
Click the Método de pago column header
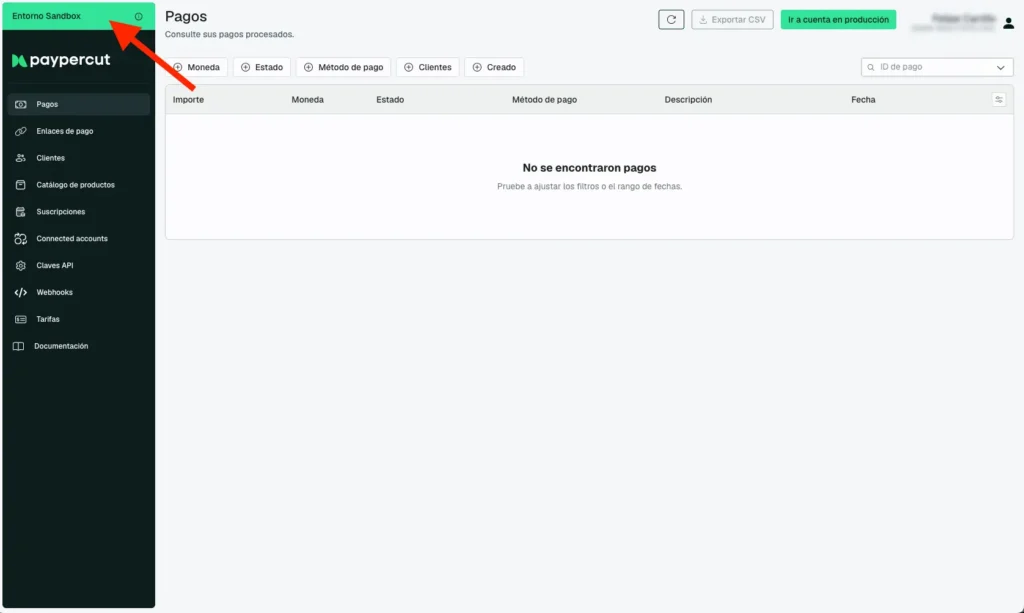click(x=544, y=100)
